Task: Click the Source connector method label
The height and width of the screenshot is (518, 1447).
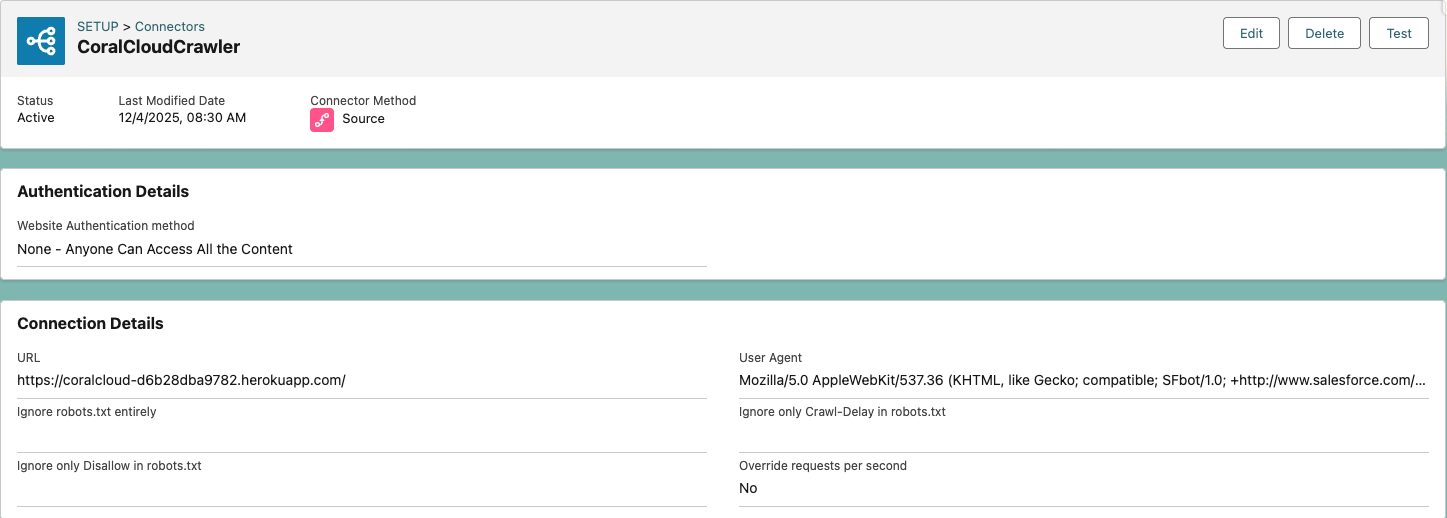Action: [363, 119]
